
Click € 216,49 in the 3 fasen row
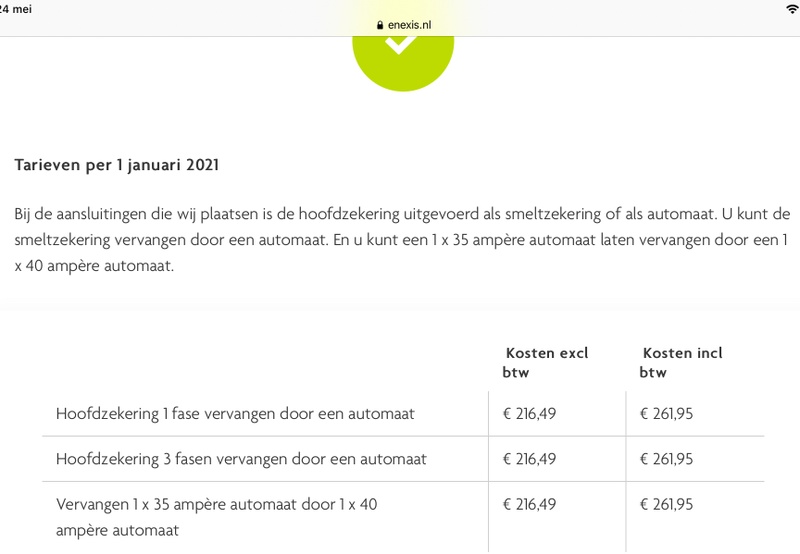[529, 459]
